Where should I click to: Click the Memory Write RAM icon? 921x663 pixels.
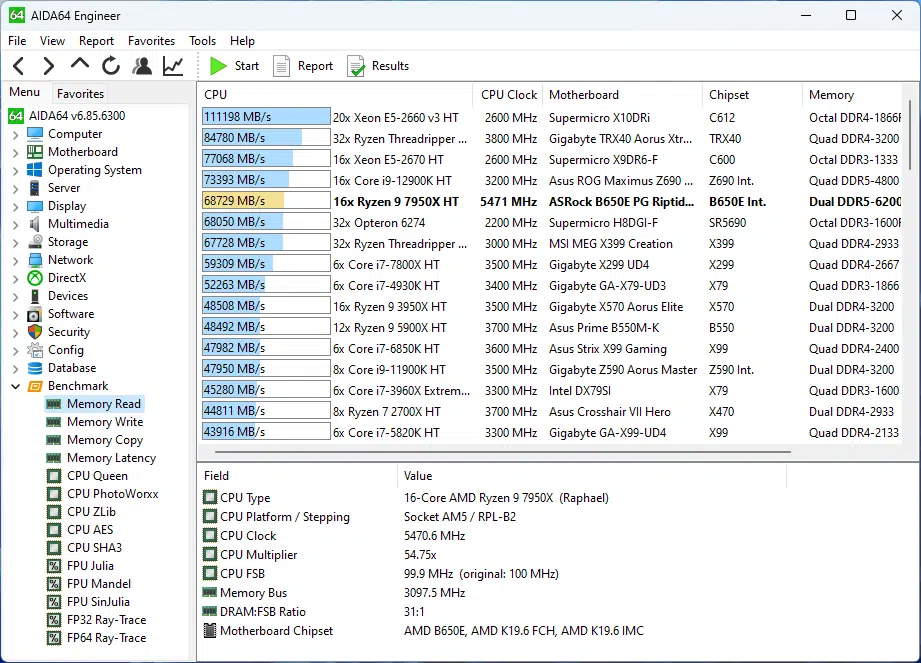click(53, 422)
